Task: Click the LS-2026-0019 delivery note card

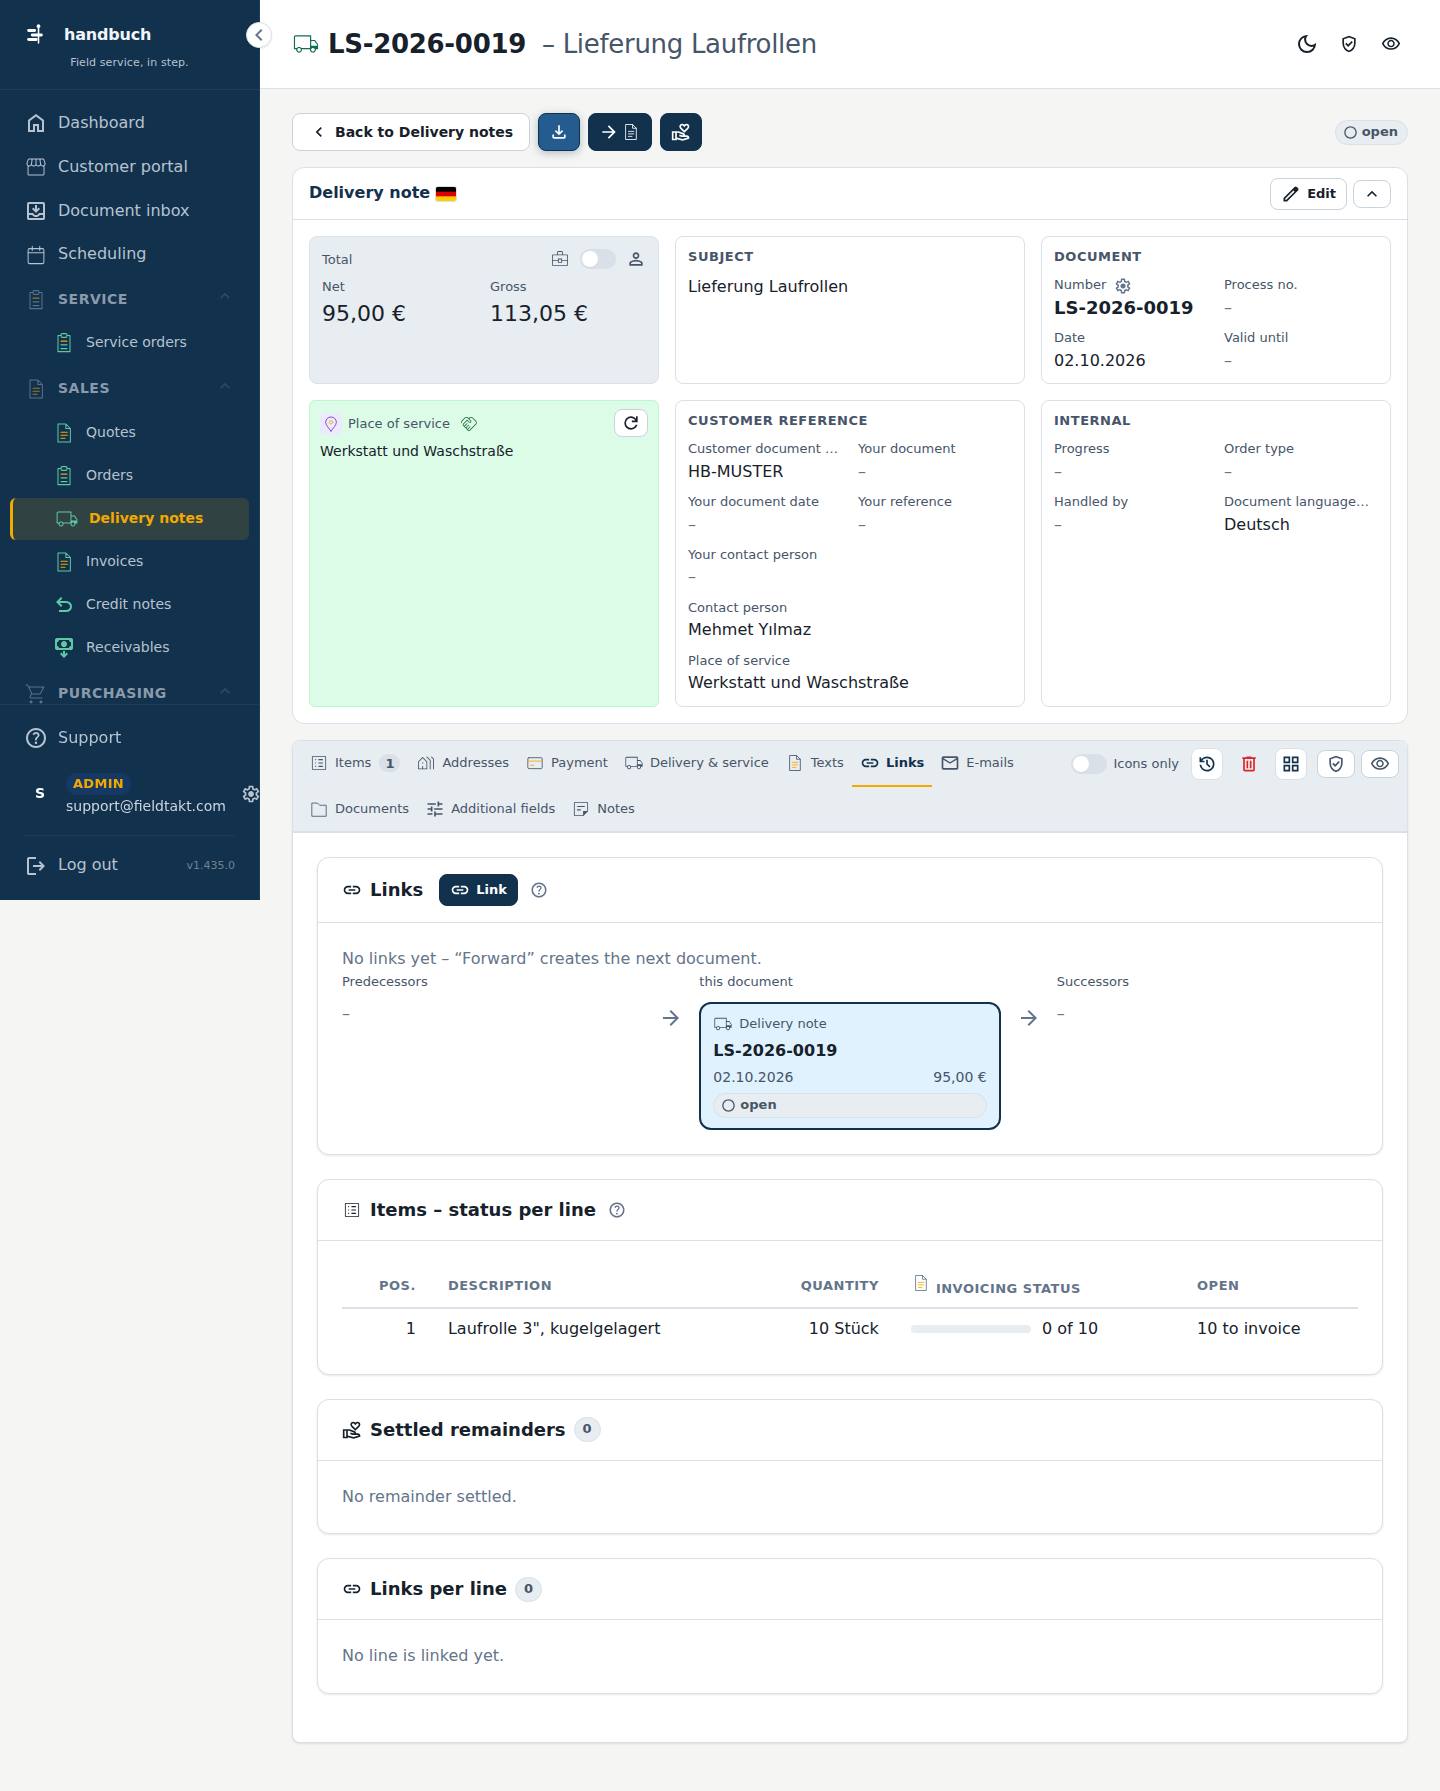Action: [850, 1066]
